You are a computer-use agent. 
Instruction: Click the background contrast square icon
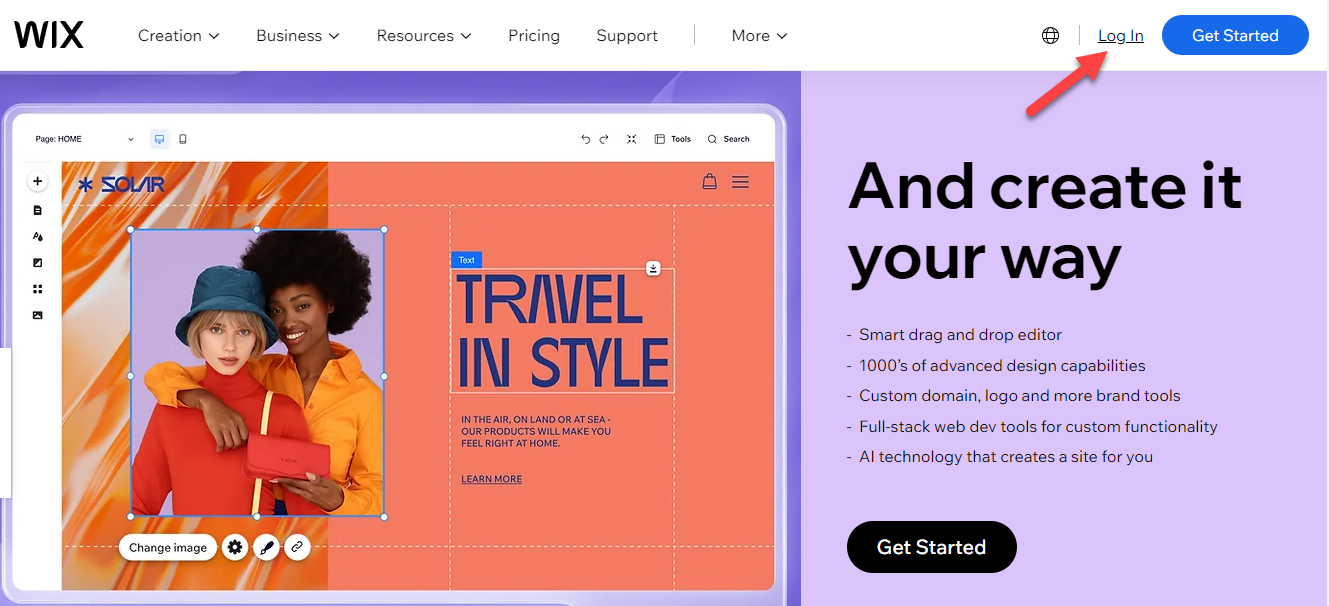pos(37,263)
